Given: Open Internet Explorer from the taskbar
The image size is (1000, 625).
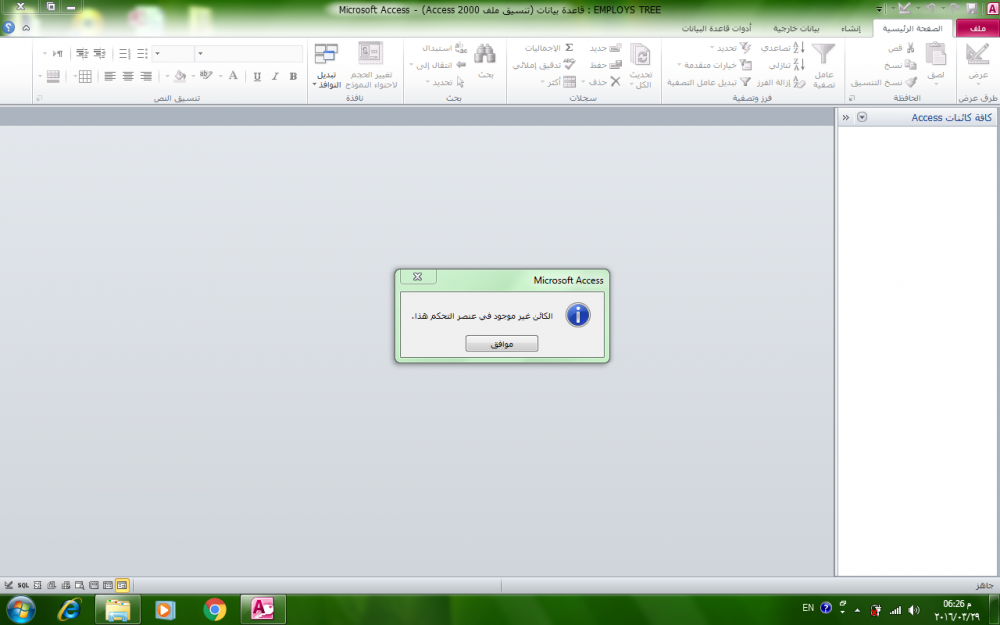Looking at the screenshot, I should [69, 610].
